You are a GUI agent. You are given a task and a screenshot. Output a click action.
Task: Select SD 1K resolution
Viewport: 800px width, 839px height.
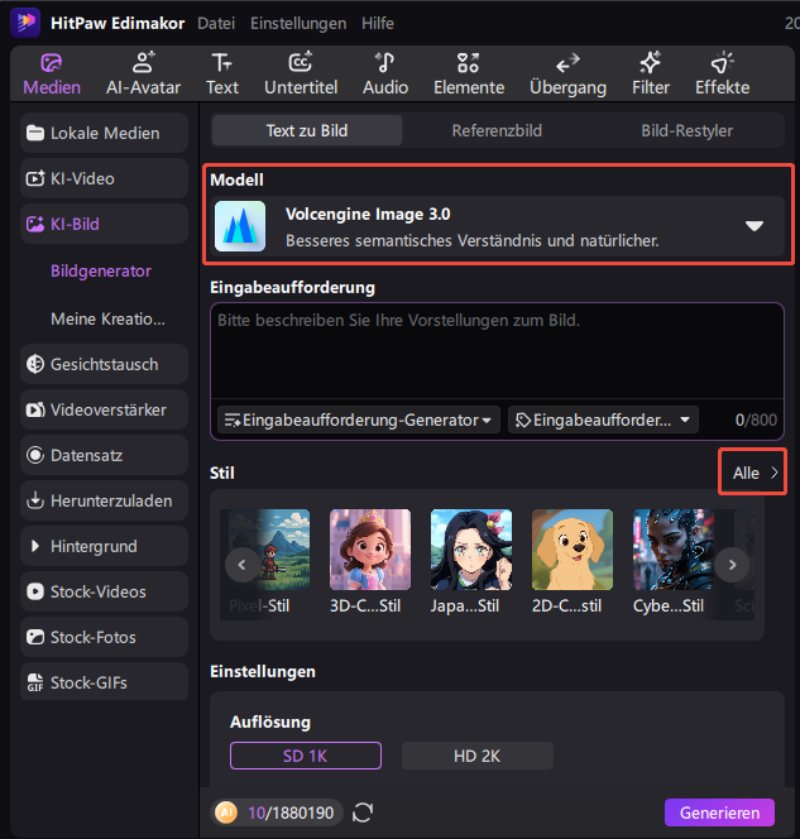coord(306,756)
